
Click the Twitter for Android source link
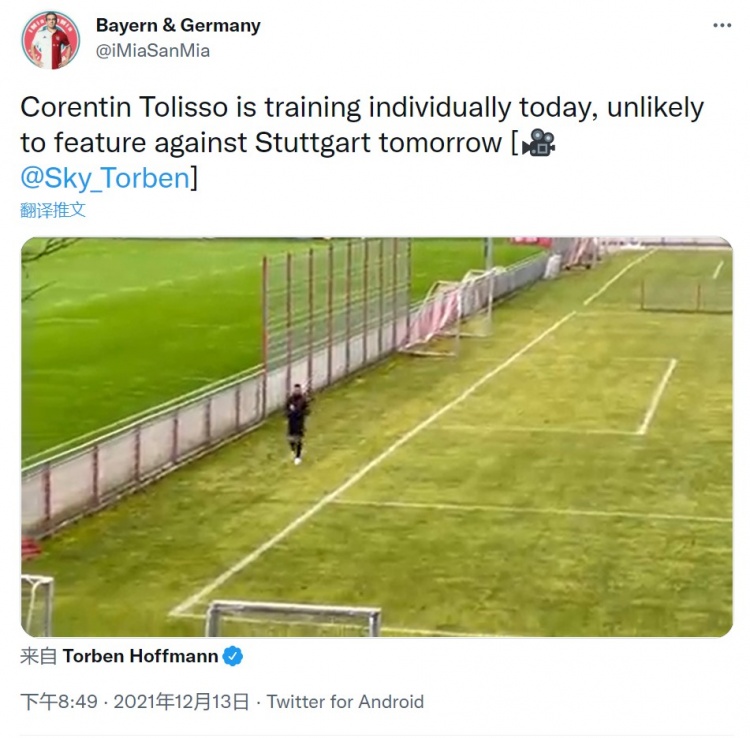coord(345,702)
